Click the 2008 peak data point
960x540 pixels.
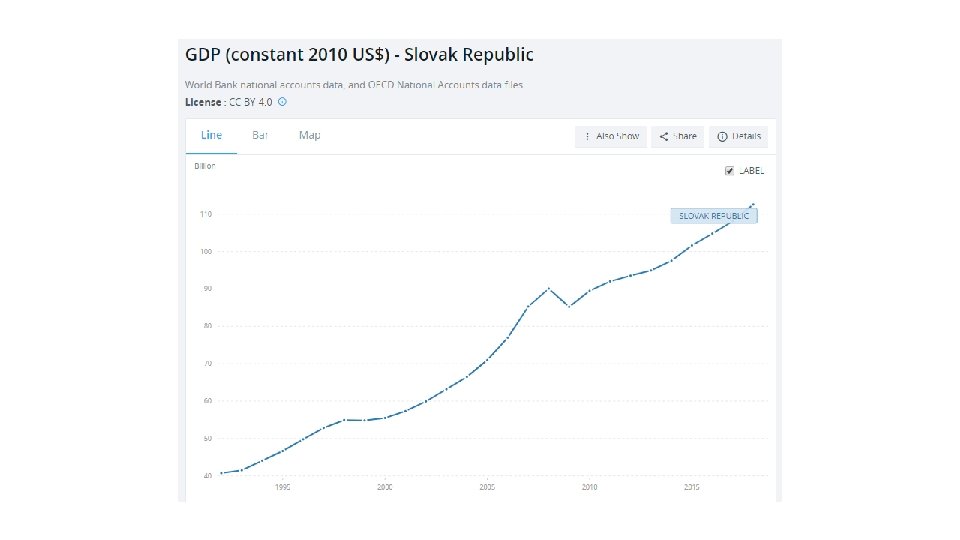(548, 288)
